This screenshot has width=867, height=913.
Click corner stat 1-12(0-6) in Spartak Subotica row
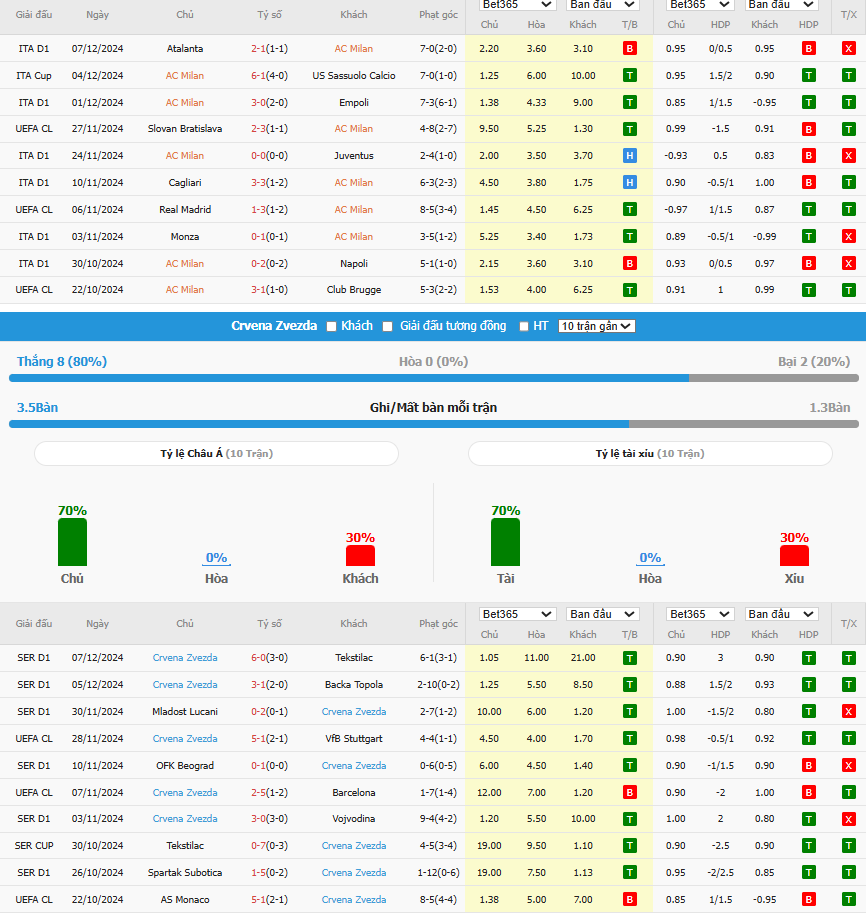(438, 873)
